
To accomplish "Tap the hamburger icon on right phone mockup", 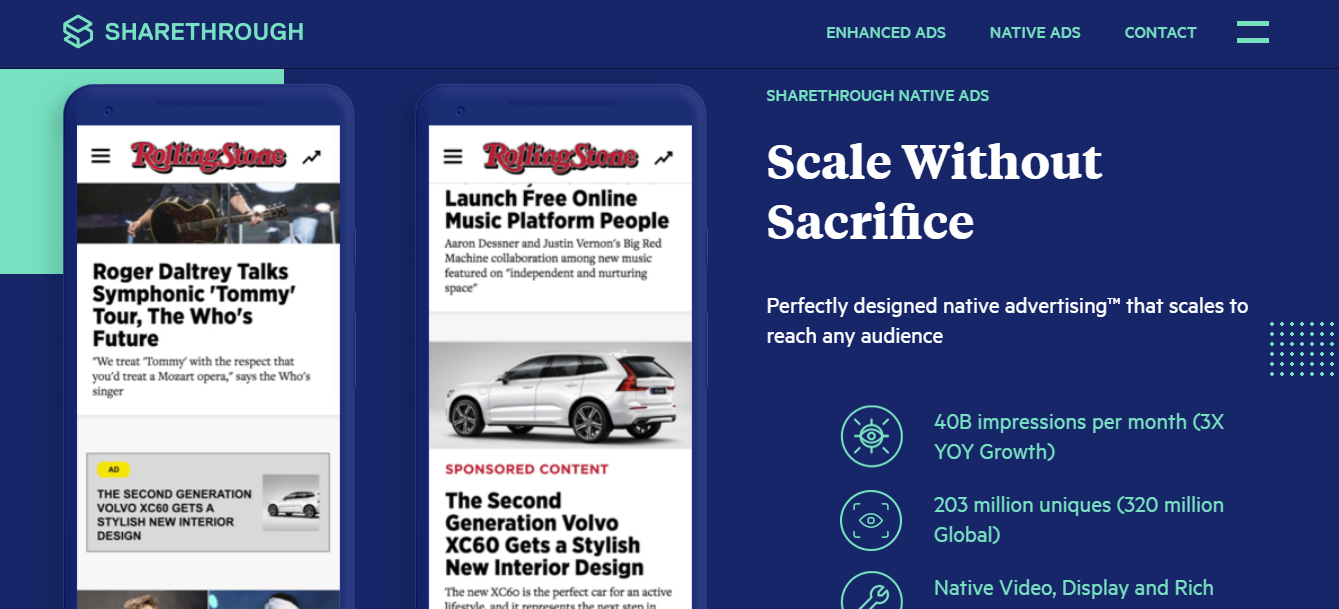I will click(x=453, y=157).
